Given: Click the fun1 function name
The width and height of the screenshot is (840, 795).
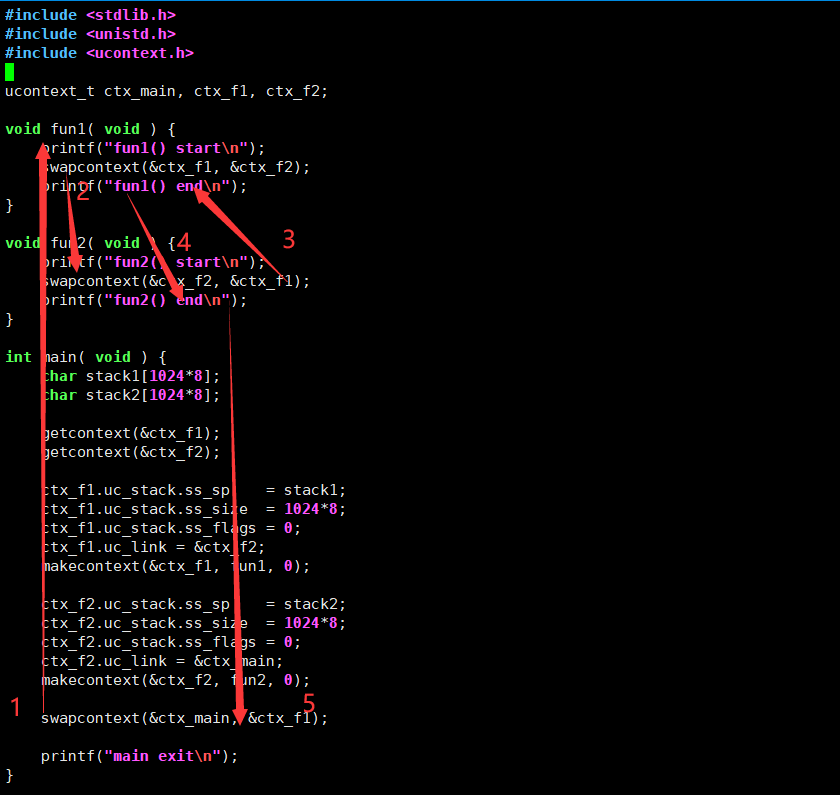Looking at the screenshot, I should click(67, 128).
